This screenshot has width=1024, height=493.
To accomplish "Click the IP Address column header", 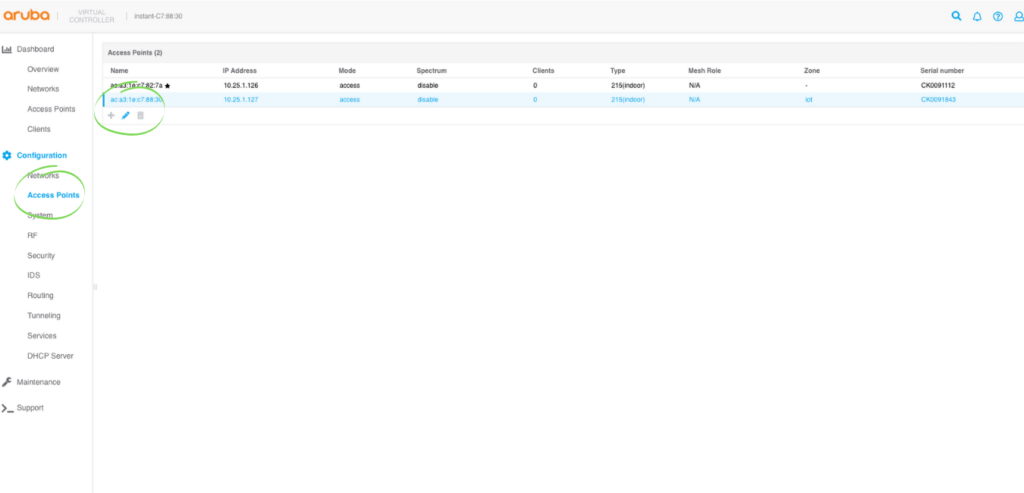I will (x=240, y=71).
